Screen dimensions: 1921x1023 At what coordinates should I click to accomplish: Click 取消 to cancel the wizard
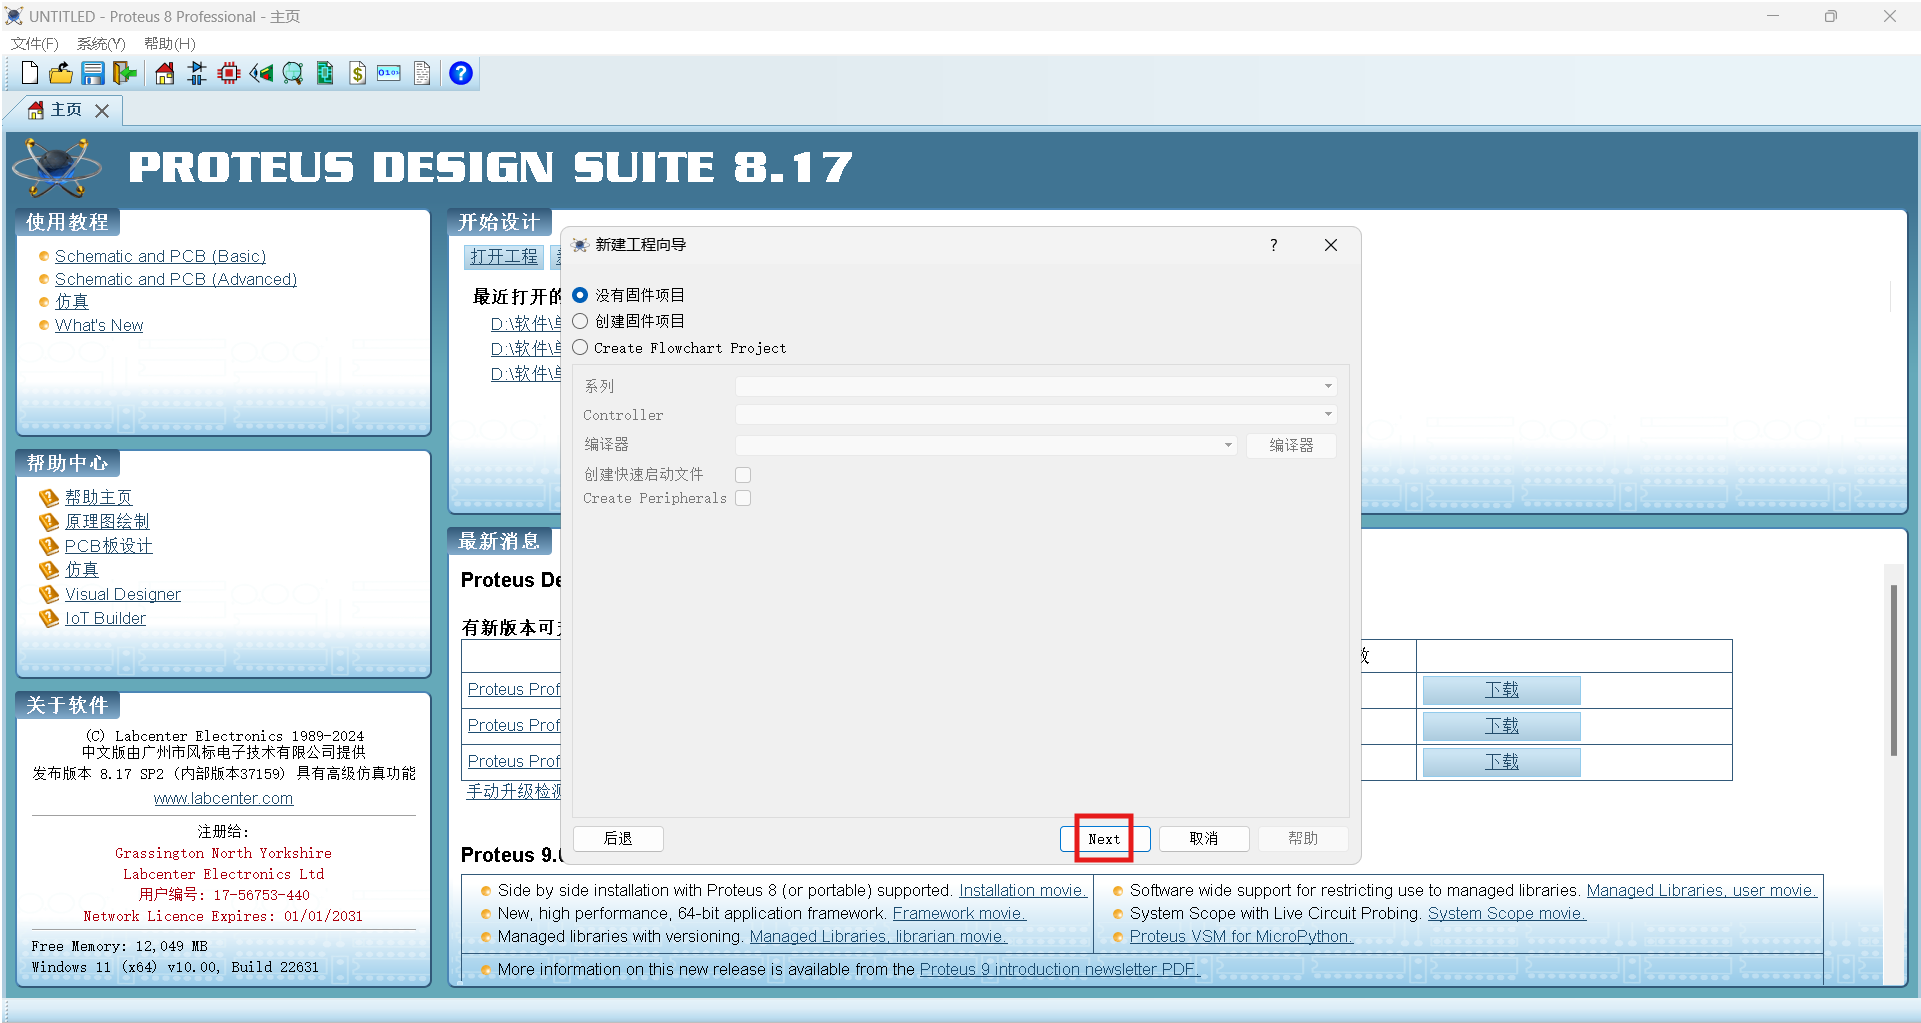coord(1204,839)
